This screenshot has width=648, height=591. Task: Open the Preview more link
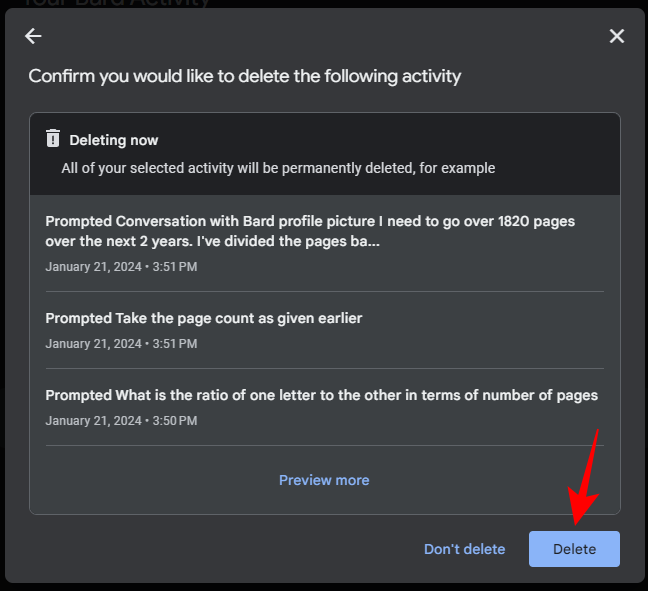pyautogui.click(x=324, y=480)
